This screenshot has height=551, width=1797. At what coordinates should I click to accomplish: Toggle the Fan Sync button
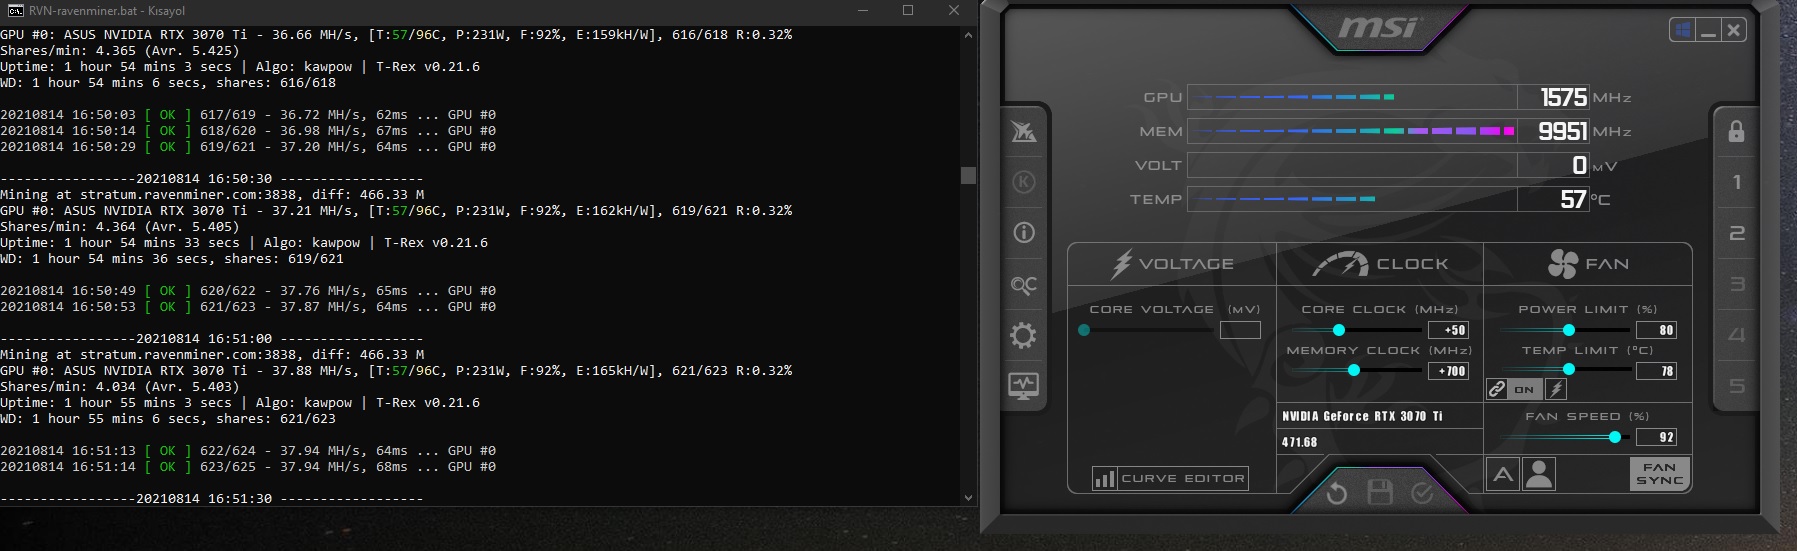(x=1659, y=474)
